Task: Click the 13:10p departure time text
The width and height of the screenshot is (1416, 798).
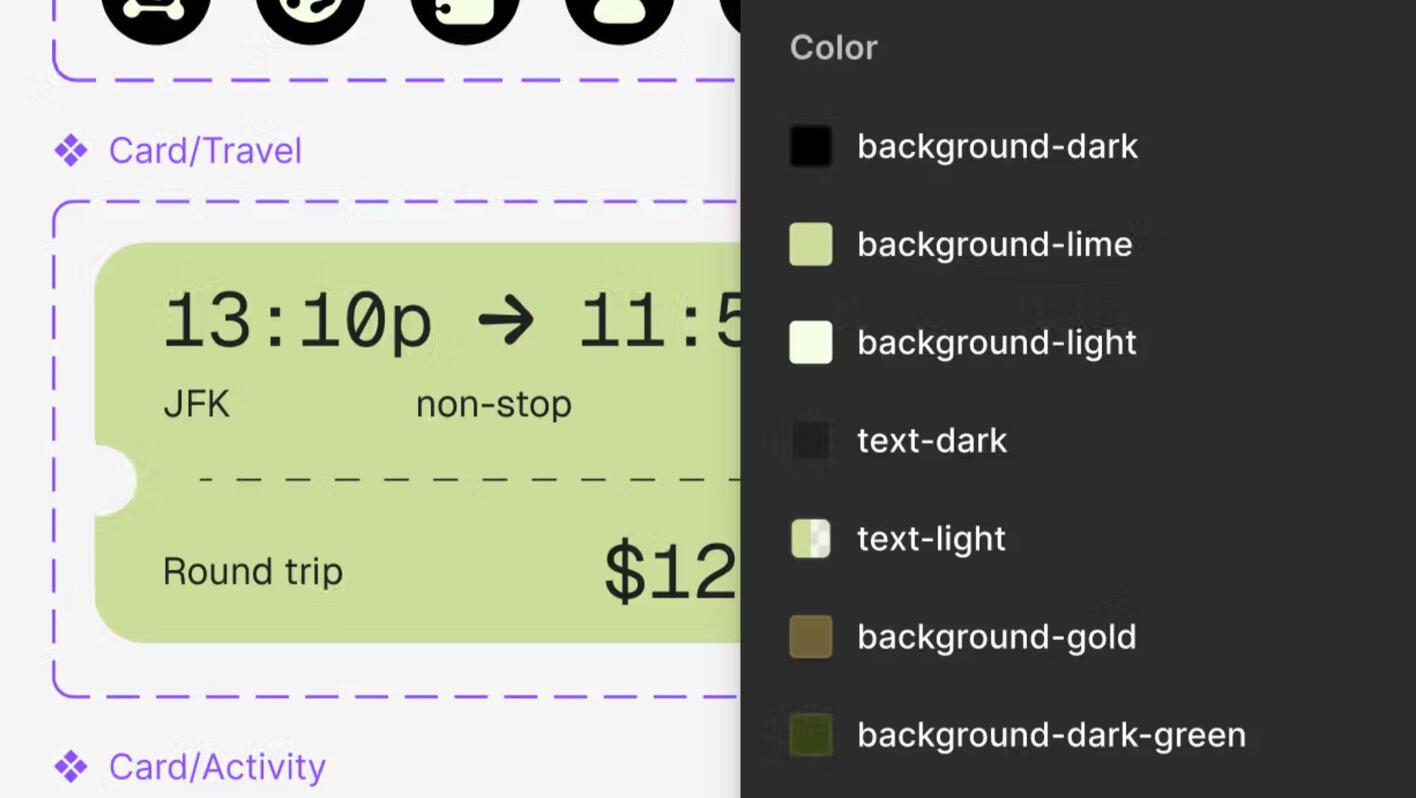Action: (297, 322)
